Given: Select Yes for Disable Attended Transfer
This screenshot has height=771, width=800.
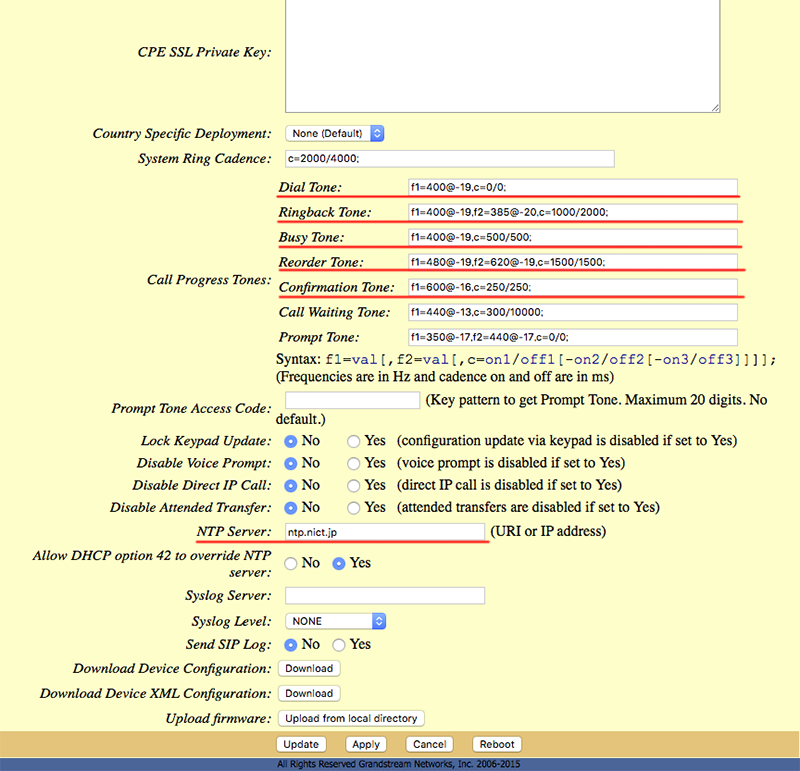Looking at the screenshot, I should (x=353, y=508).
